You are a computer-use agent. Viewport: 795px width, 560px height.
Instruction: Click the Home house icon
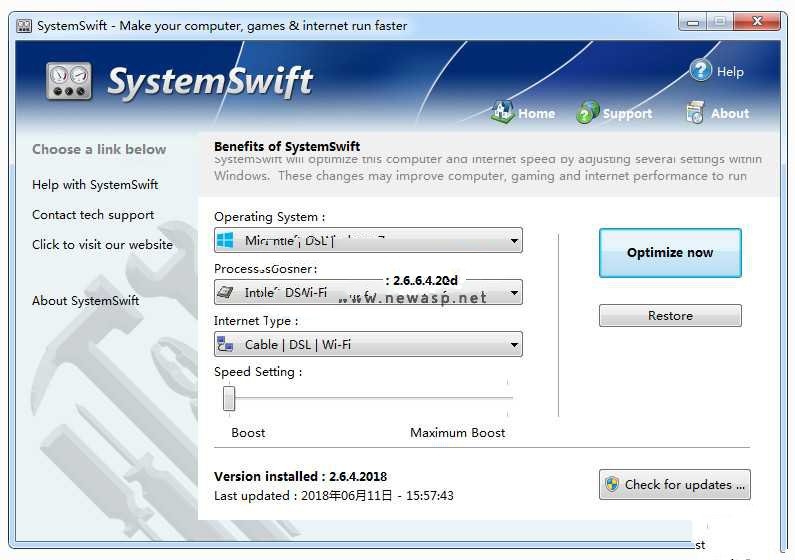[x=502, y=111]
